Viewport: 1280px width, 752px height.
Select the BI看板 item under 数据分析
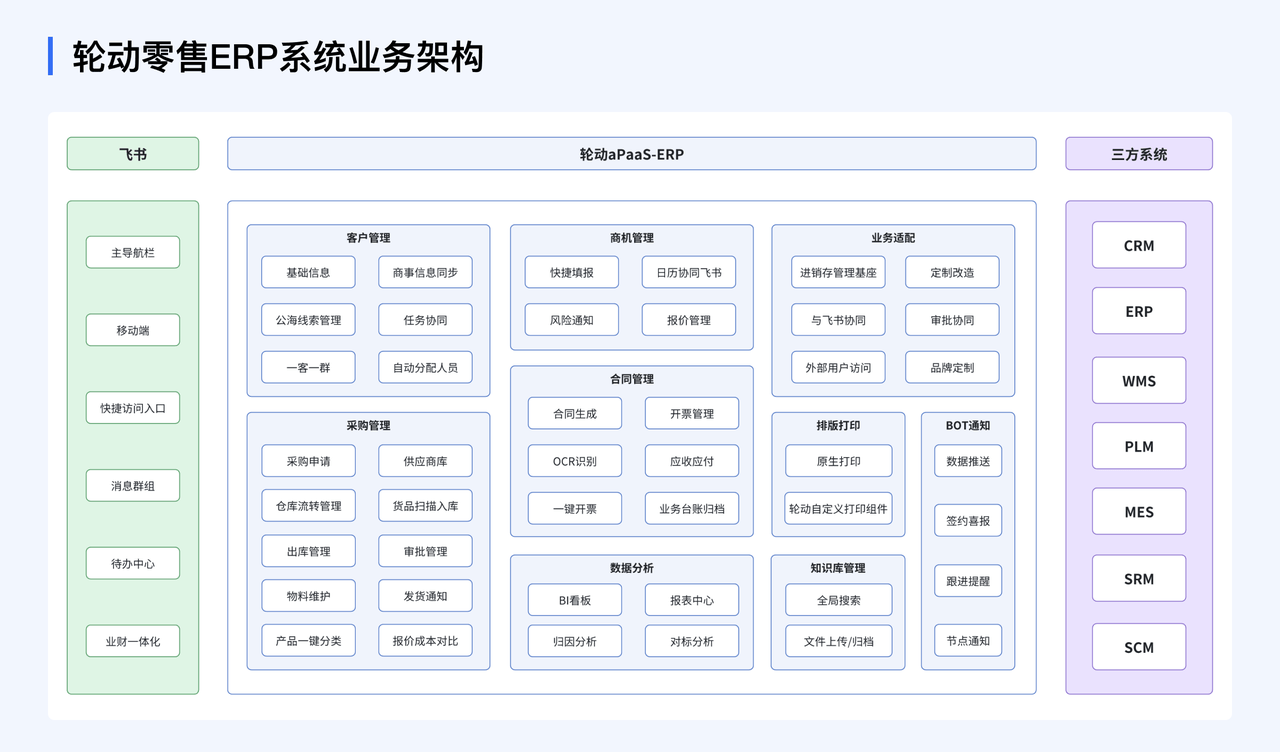pos(574,599)
